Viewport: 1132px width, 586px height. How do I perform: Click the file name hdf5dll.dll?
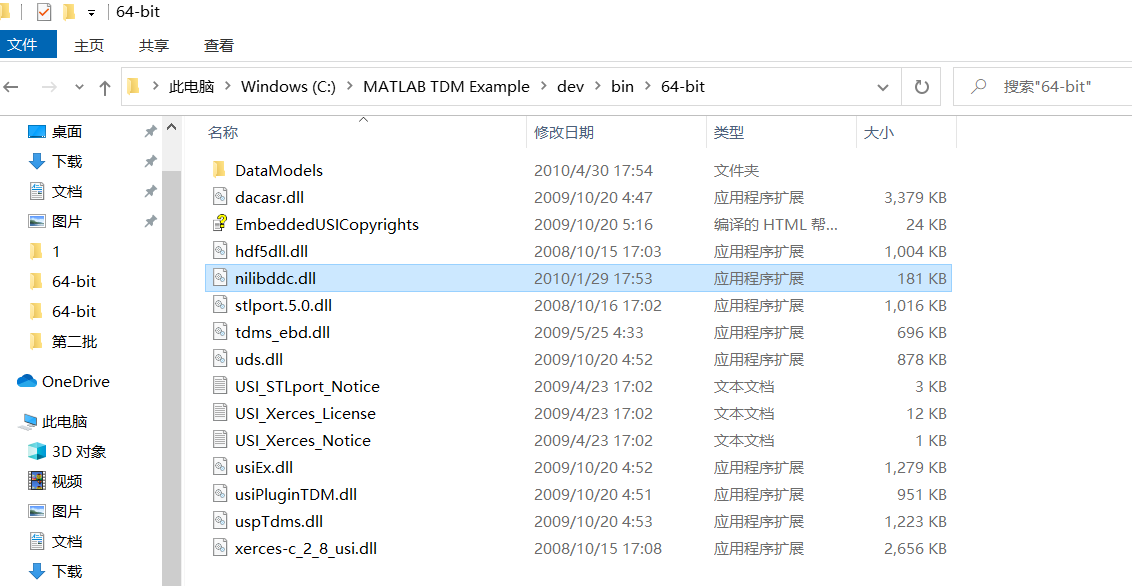click(x=271, y=251)
